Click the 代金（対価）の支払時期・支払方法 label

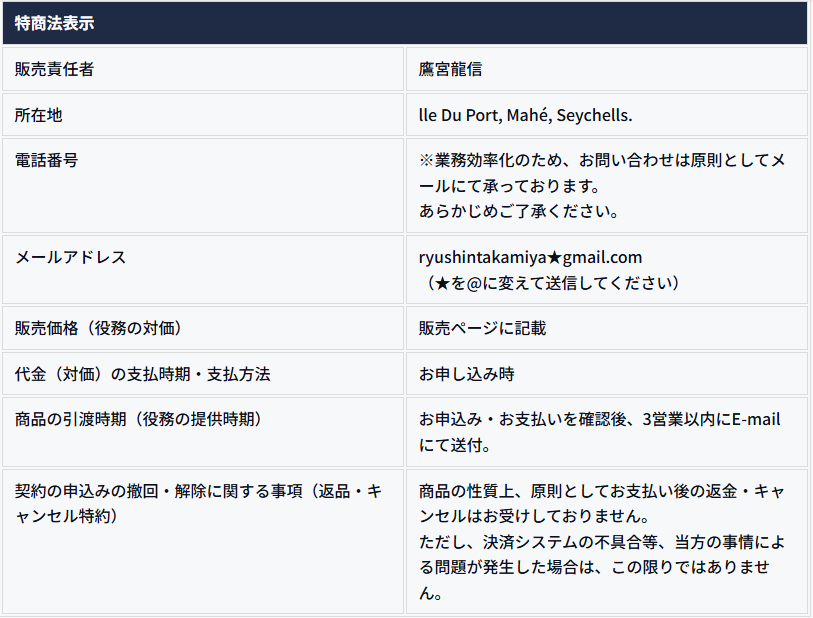point(142,374)
